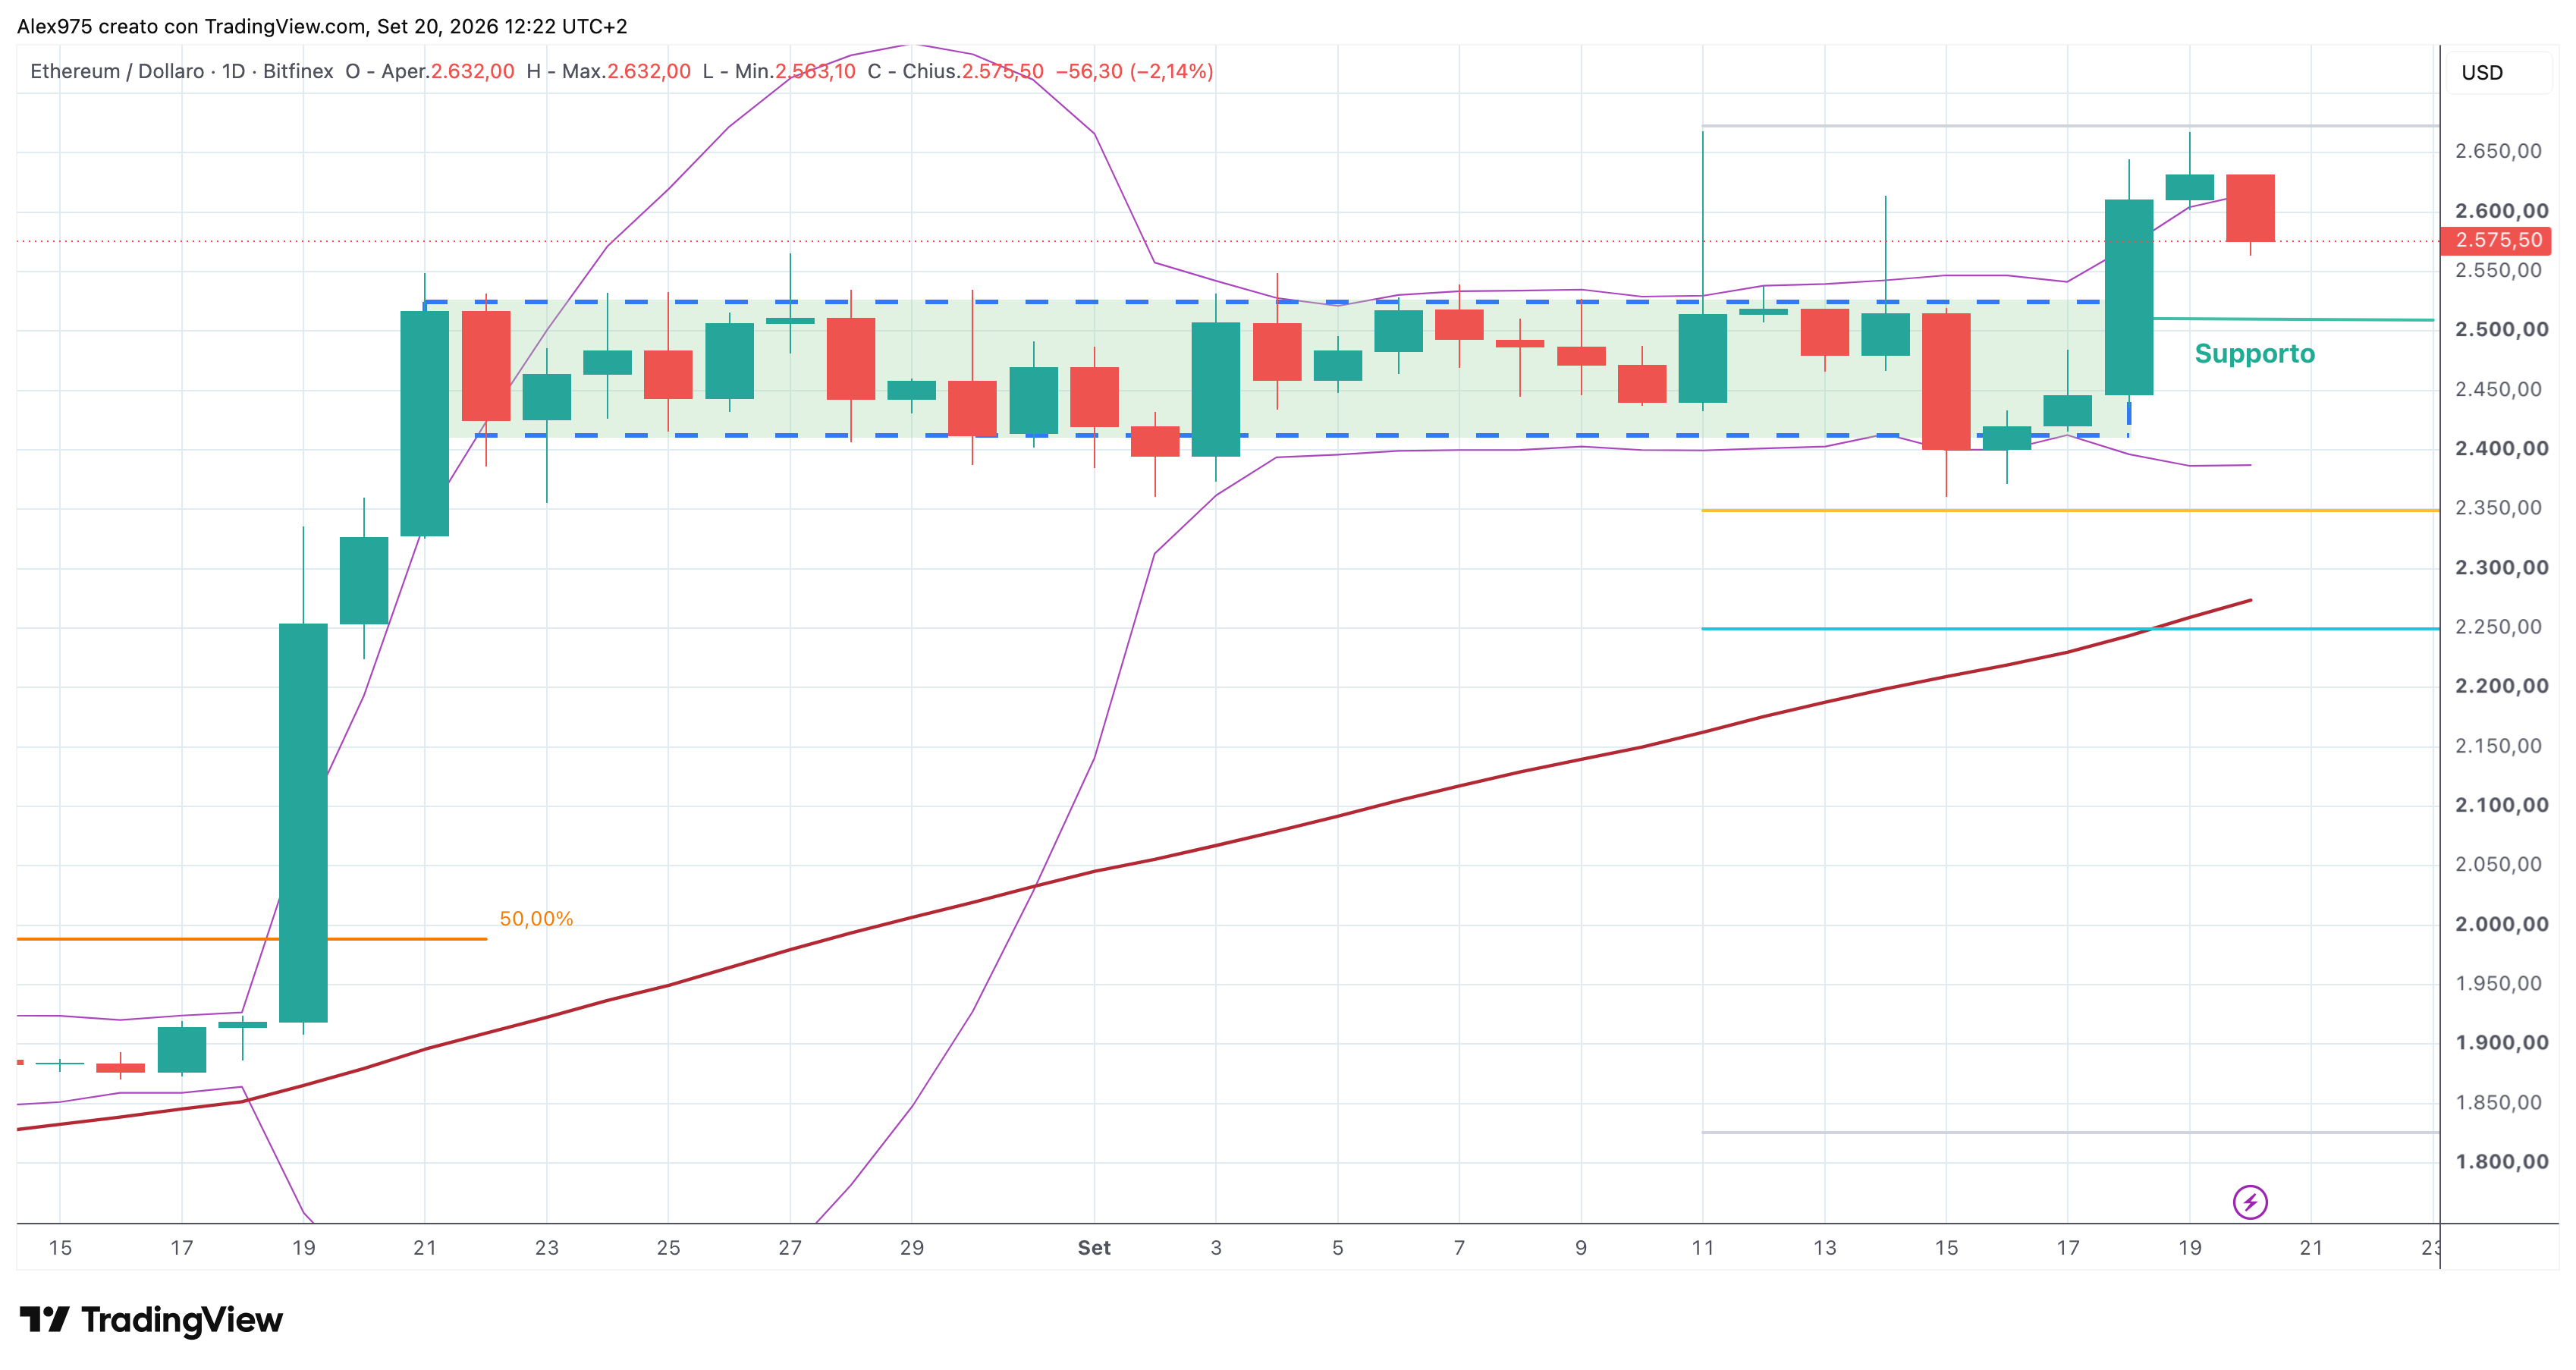Click the 2.000,00 price axis label
The width and height of the screenshot is (2576, 1370).
(2502, 924)
